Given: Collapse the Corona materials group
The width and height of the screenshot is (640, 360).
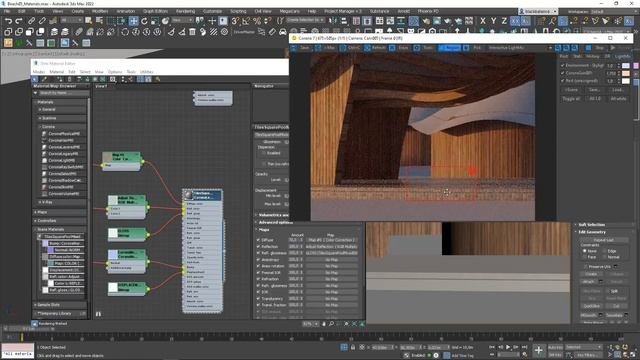Looking at the screenshot, I should click(x=62, y=127).
